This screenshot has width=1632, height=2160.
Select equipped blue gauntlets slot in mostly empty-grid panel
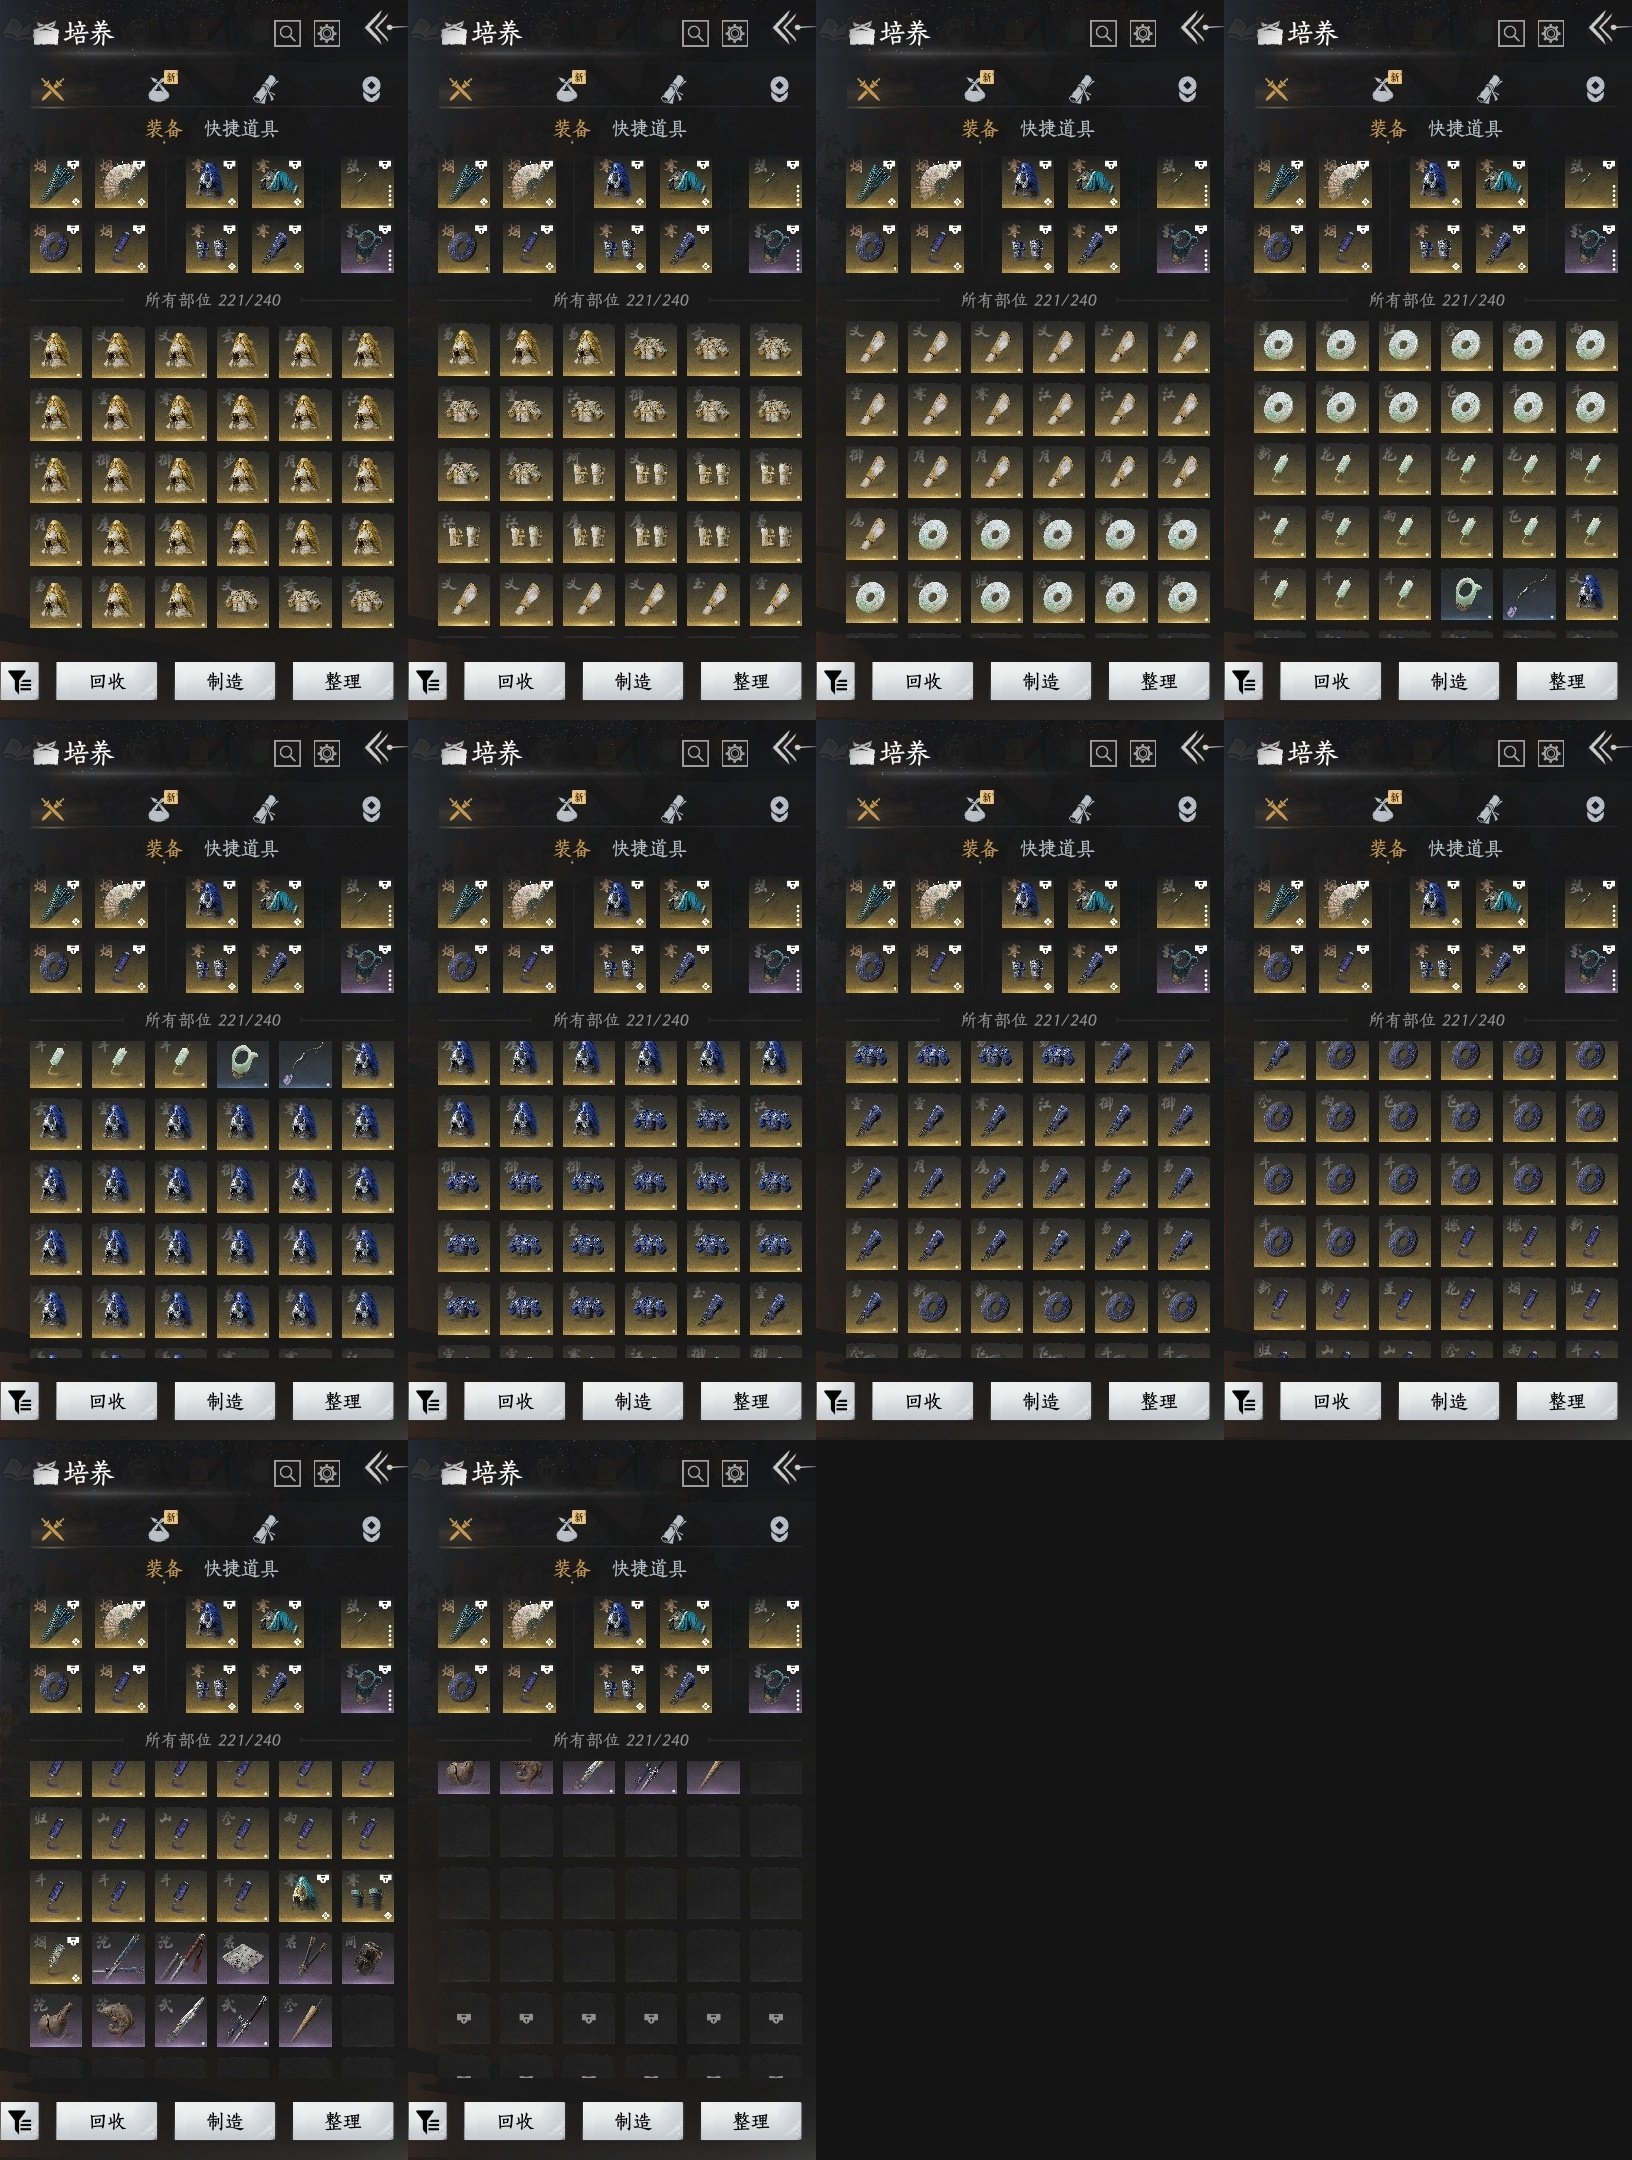(620, 1687)
